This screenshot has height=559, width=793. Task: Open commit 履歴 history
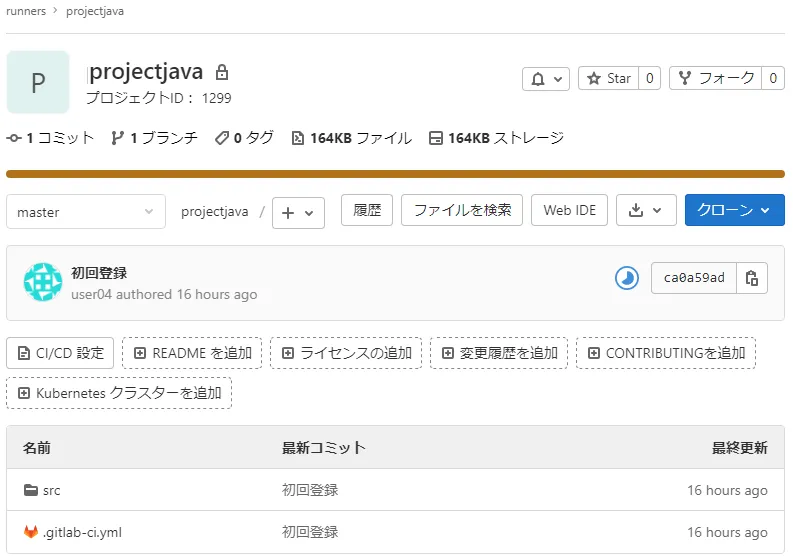coord(367,210)
